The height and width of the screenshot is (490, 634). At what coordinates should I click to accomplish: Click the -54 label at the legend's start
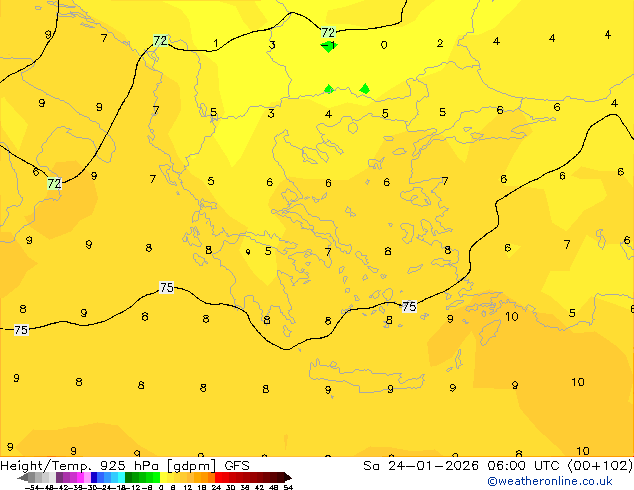click(x=32, y=487)
